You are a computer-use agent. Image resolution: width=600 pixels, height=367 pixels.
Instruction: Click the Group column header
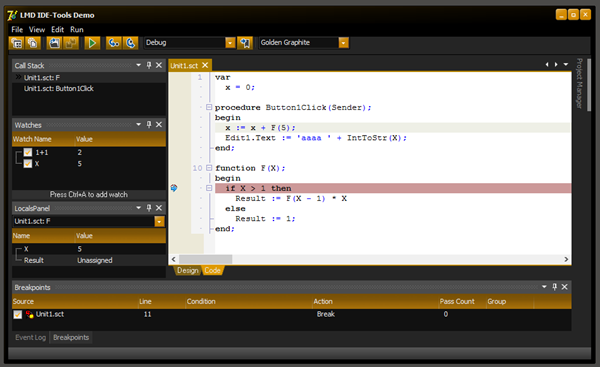tap(510, 302)
